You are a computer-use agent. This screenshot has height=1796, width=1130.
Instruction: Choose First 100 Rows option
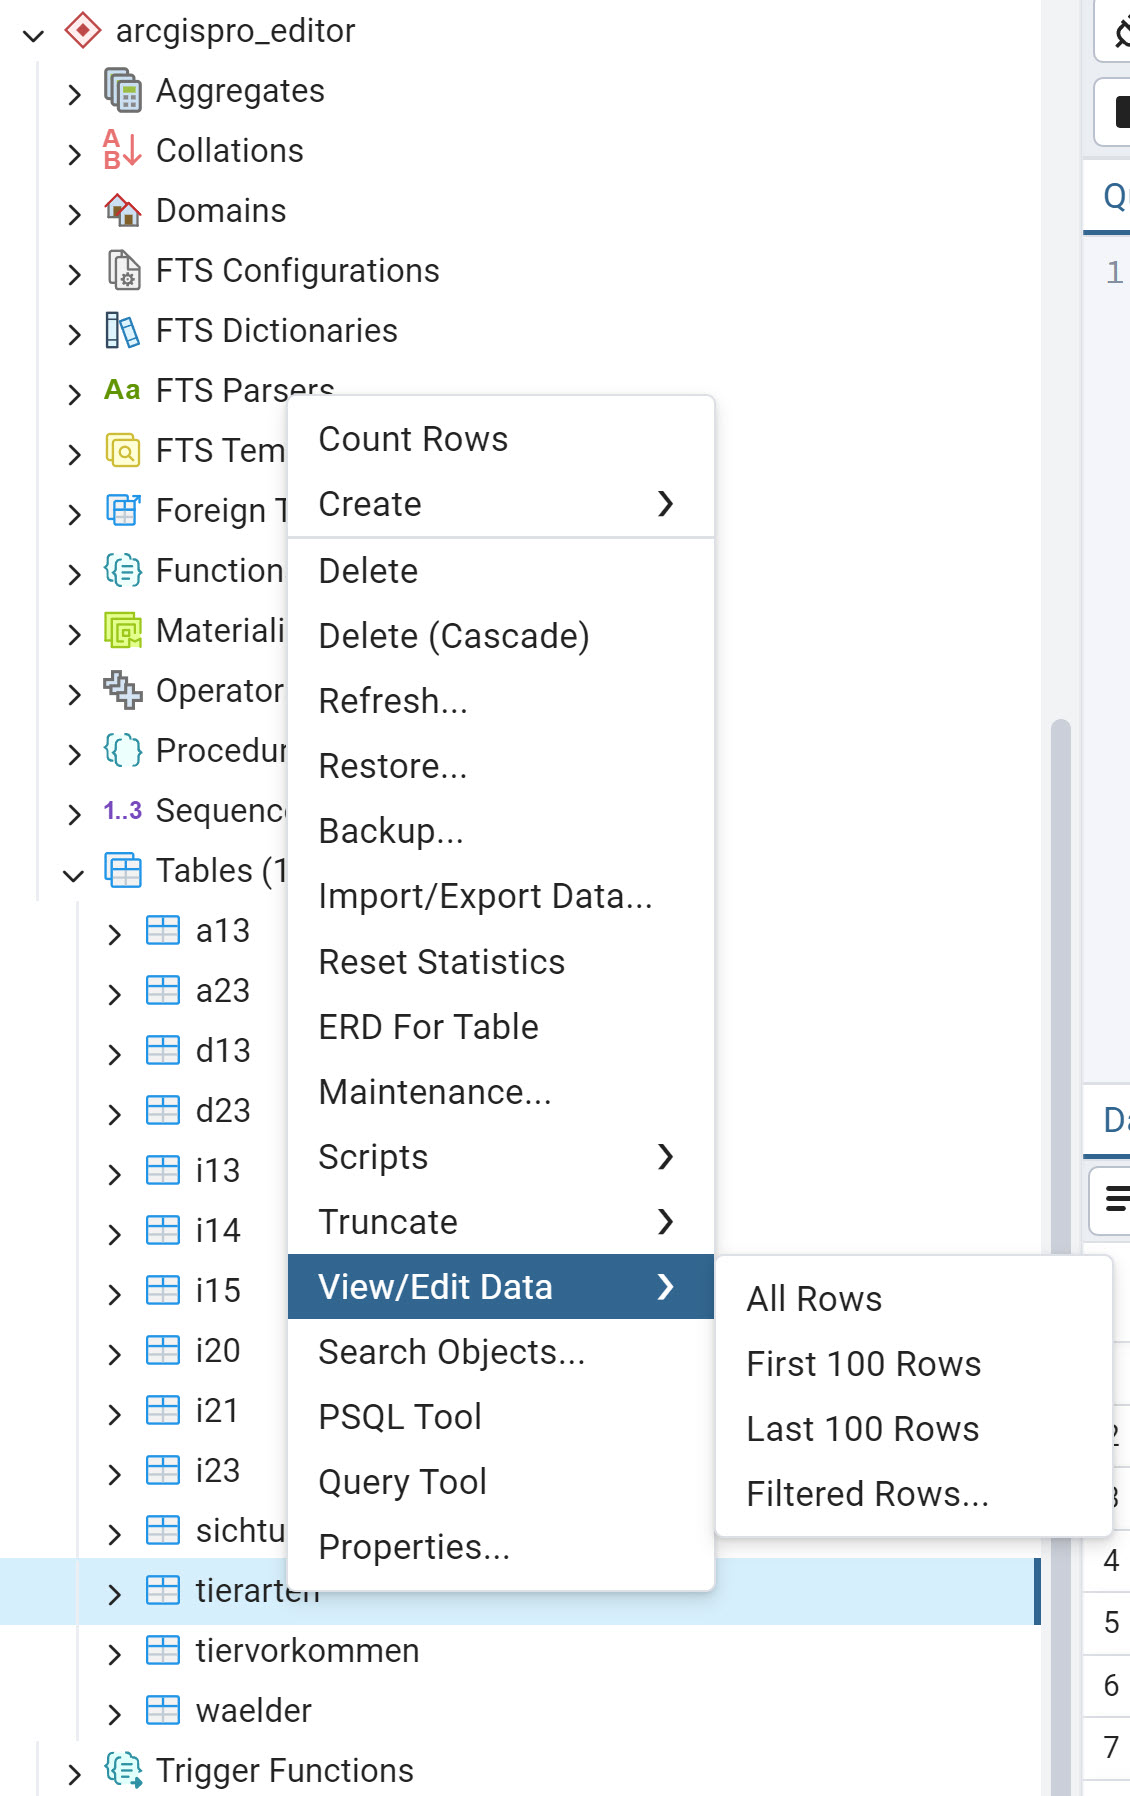pyautogui.click(x=863, y=1364)
